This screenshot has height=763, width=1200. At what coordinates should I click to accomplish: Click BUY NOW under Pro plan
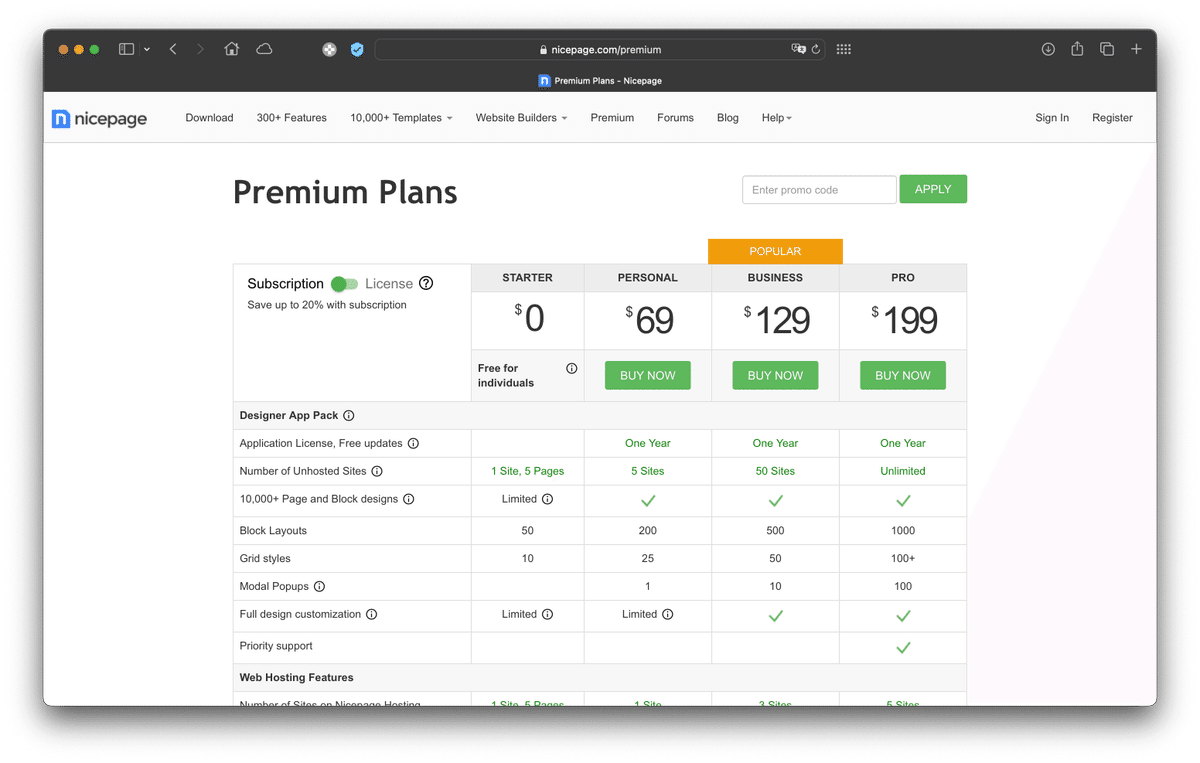pyautogui.click(x=903, y=376)
